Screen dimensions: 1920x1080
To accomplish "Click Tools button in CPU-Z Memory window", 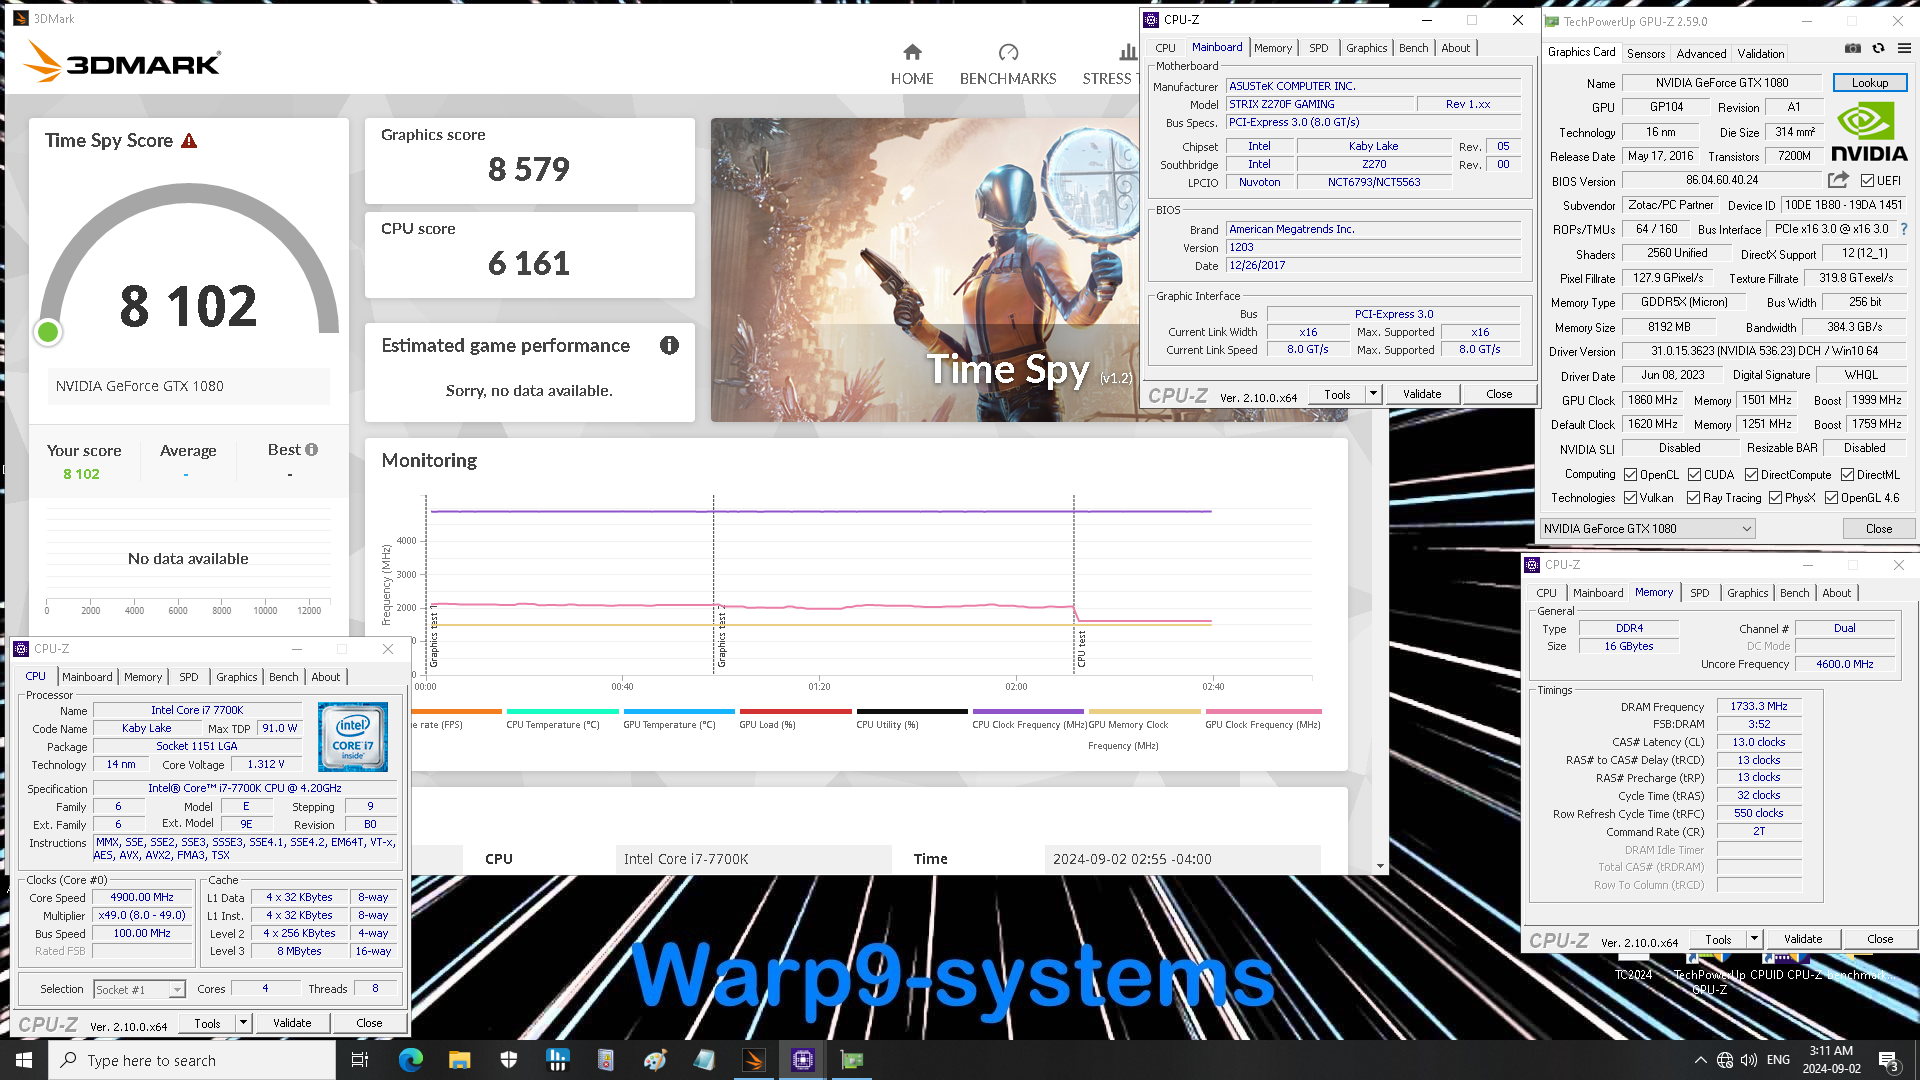I will (1718, 939).
